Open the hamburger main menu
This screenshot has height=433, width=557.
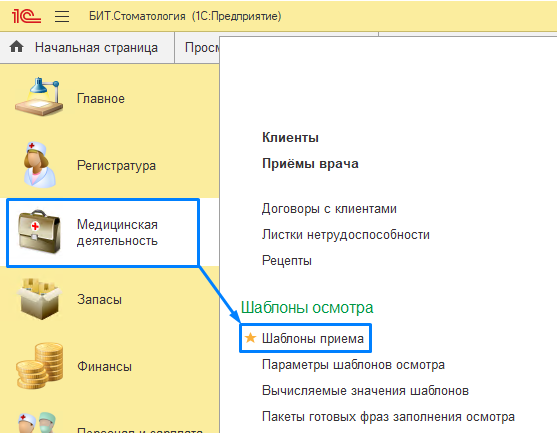coord(62,16)
